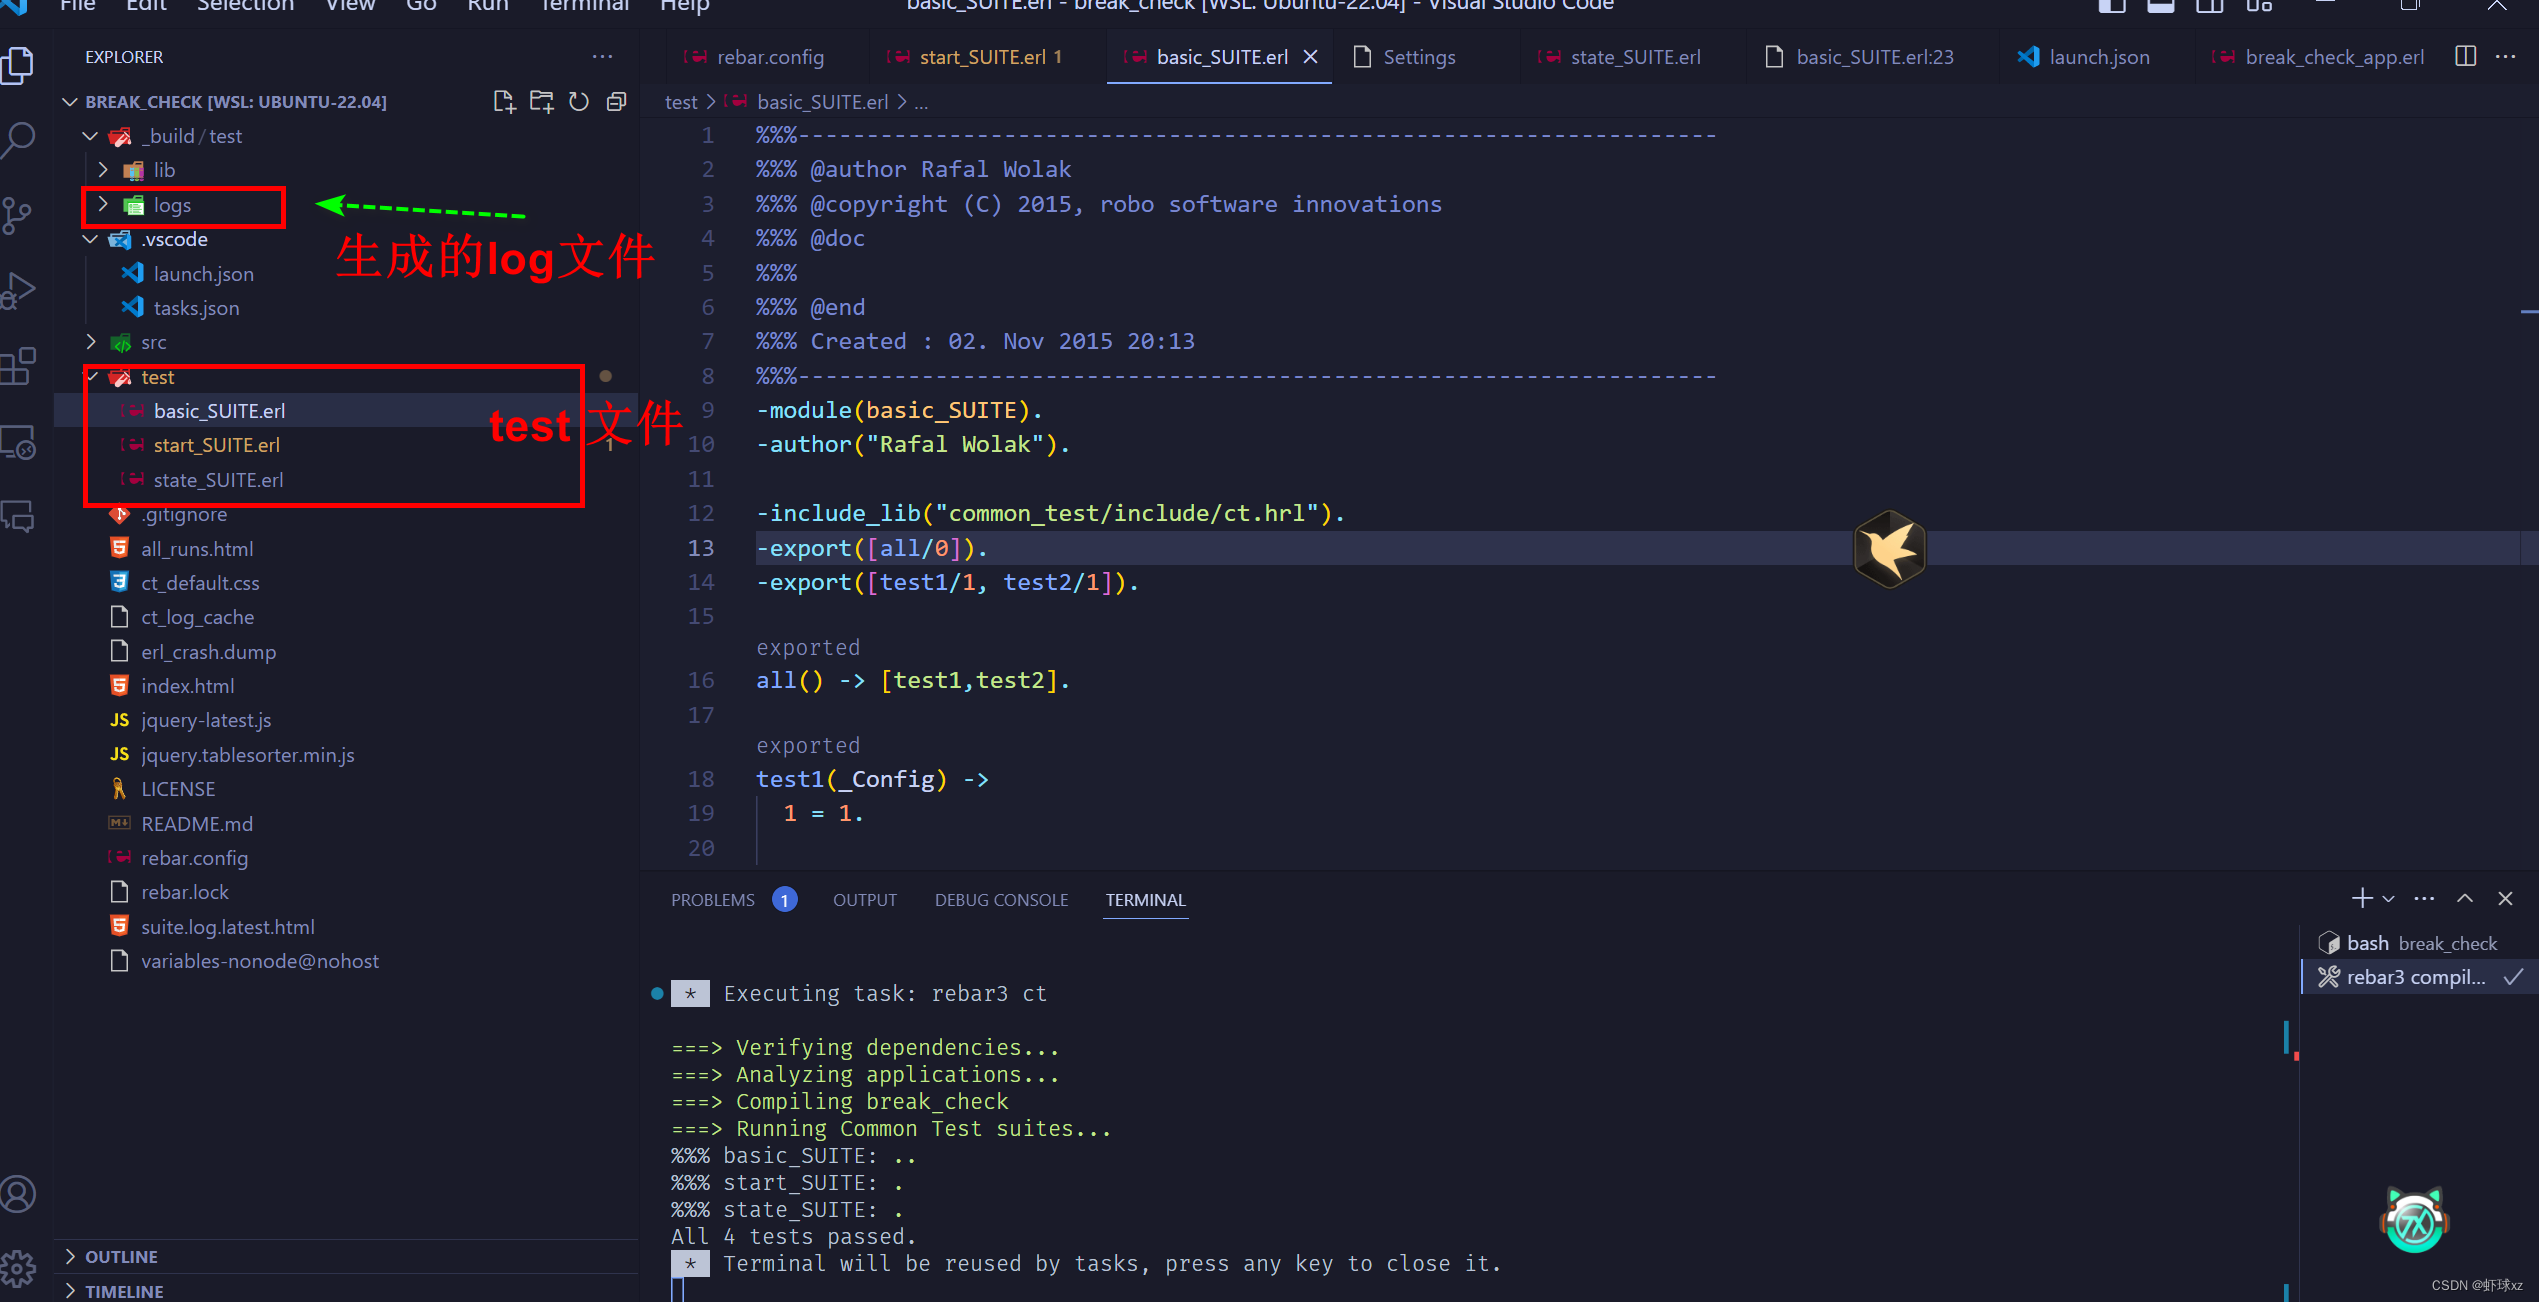
Task: Expand the logs folder
Action: point(171,205)
